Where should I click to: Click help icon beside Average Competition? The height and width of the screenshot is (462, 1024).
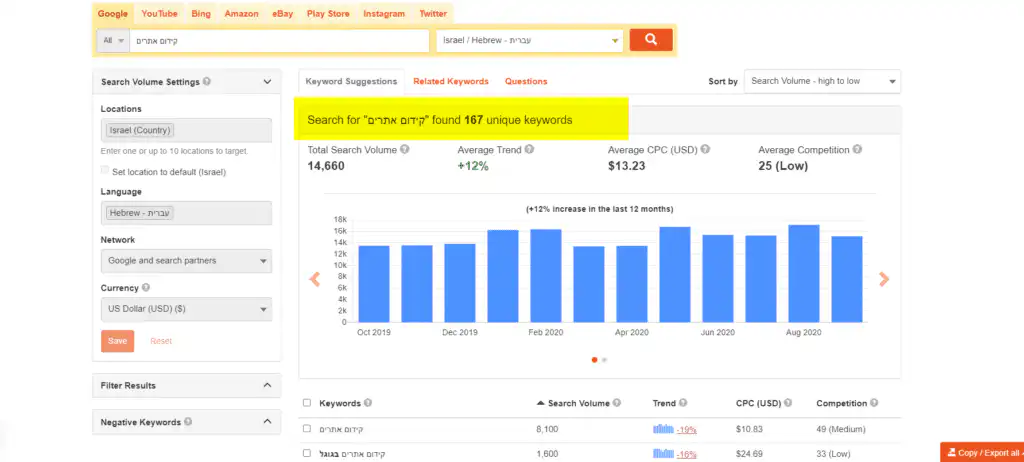[x=857, y=150]
